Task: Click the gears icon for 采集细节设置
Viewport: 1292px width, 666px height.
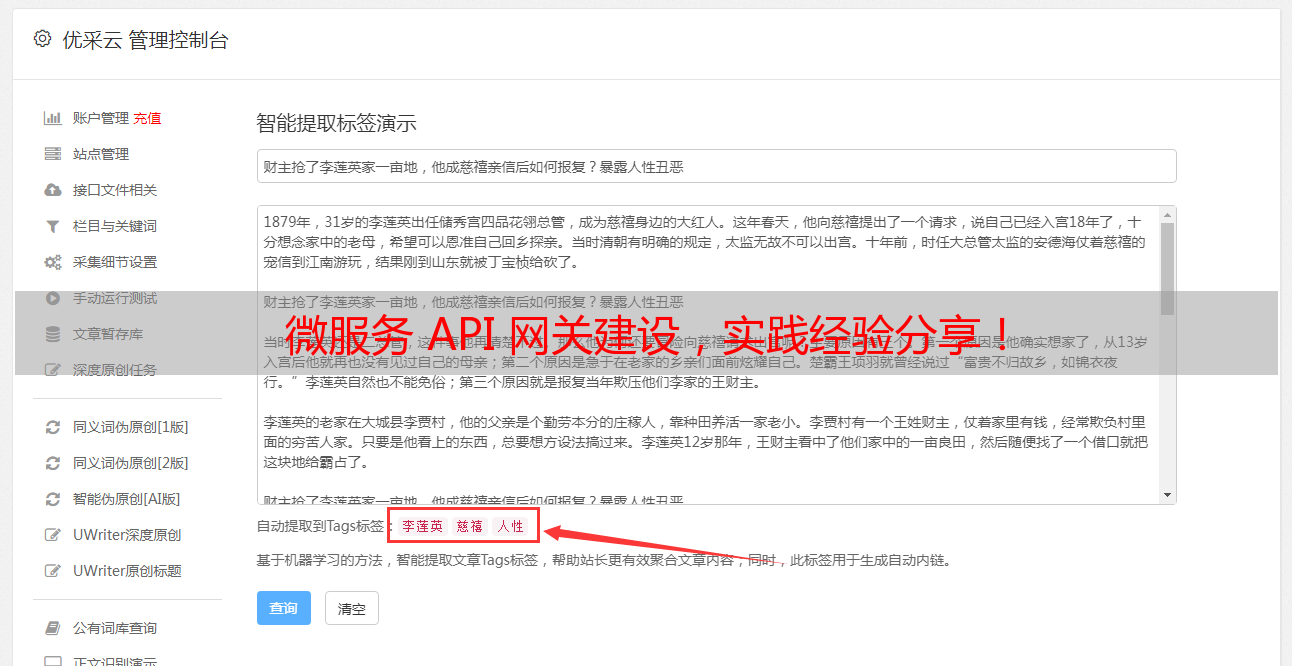Action: point(52,262)
